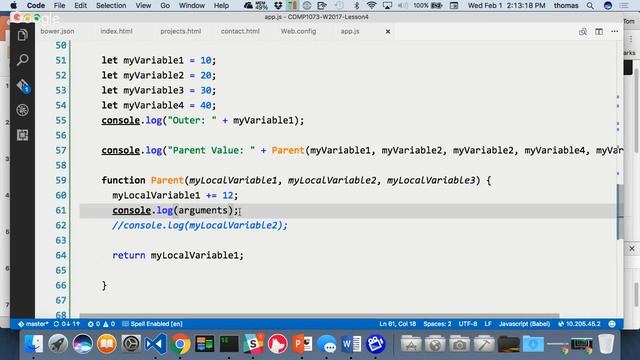Click the Parent function name on line 59
Image resolution: width=640 pixels, height=360 pixels.
(167, 180)
